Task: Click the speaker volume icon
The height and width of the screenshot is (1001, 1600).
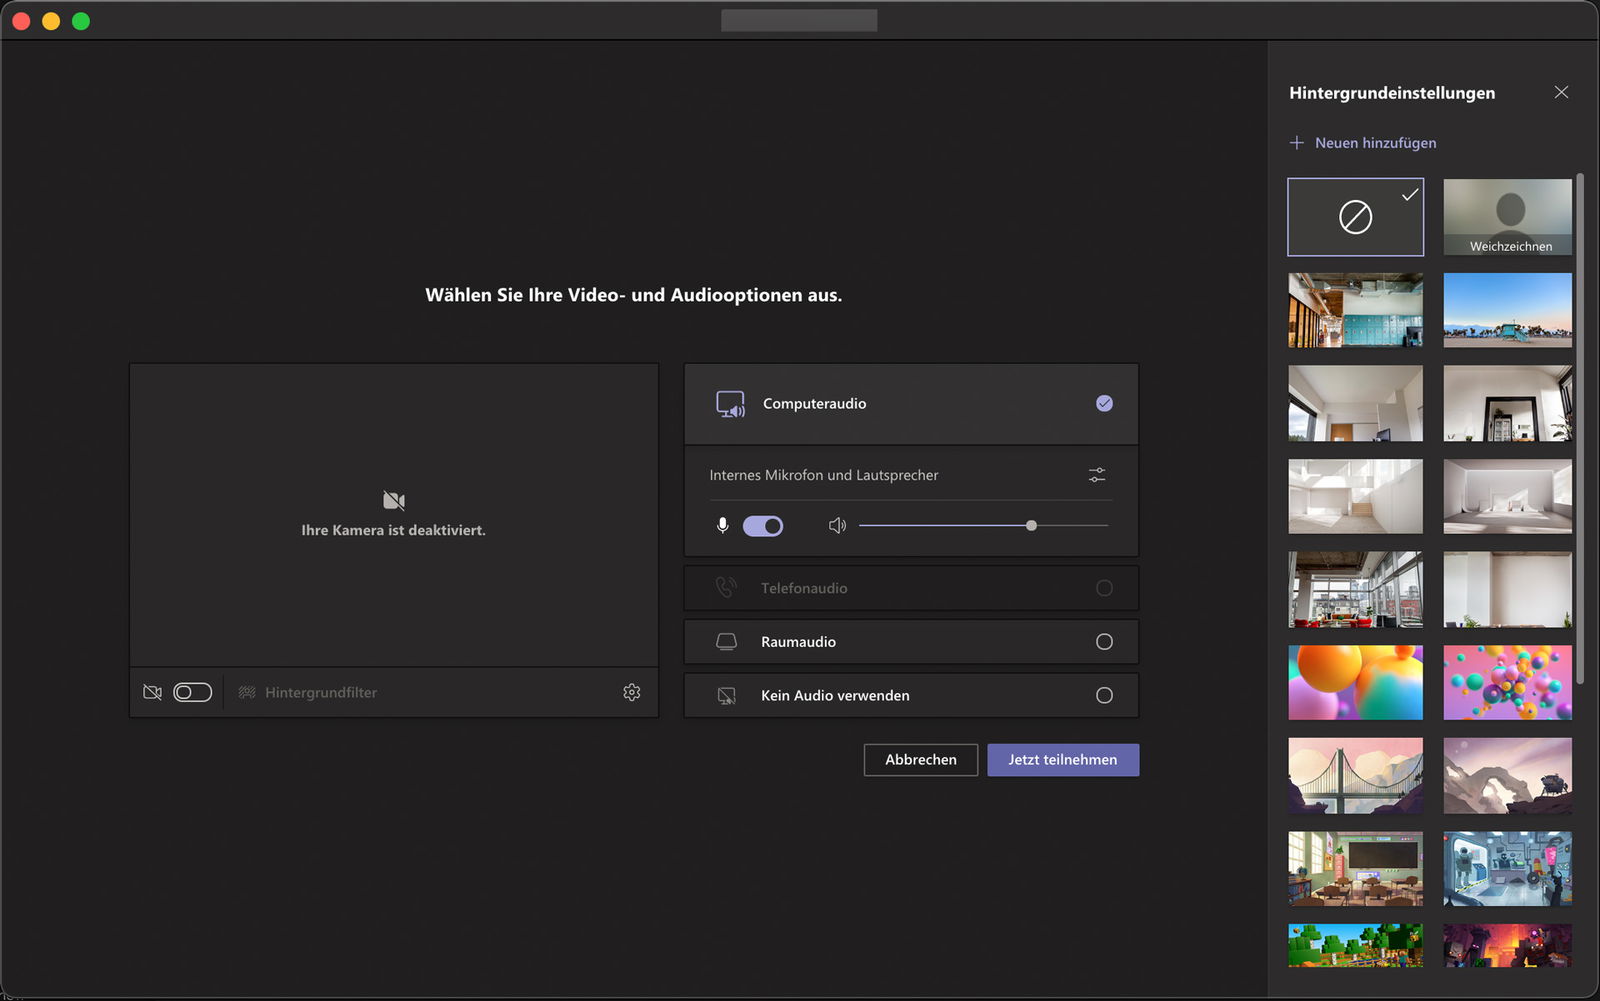Action: tap(837, 525)
